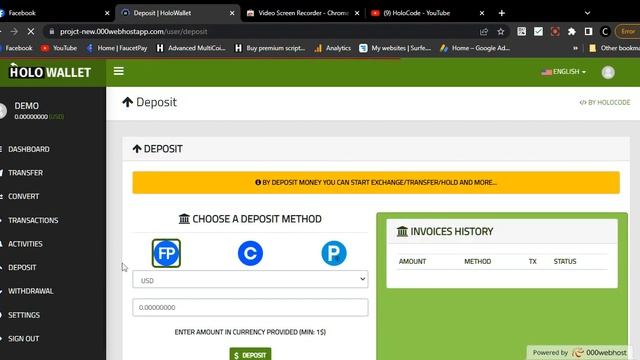The image size is (640, 360).
Task: Click the METHOD column header
Action: tap(478, 261)
